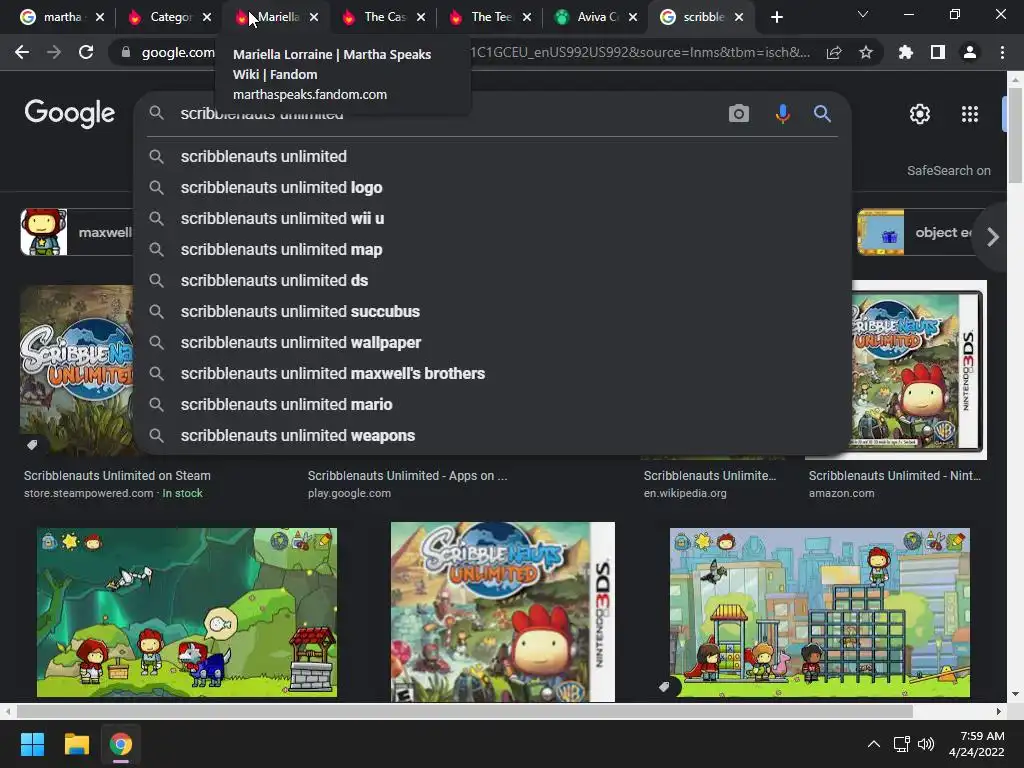Screen dimensions: 1024x768
Task: Open 'Scribblenauts Unlimited - Apps on ...' result
Action: 408,475
